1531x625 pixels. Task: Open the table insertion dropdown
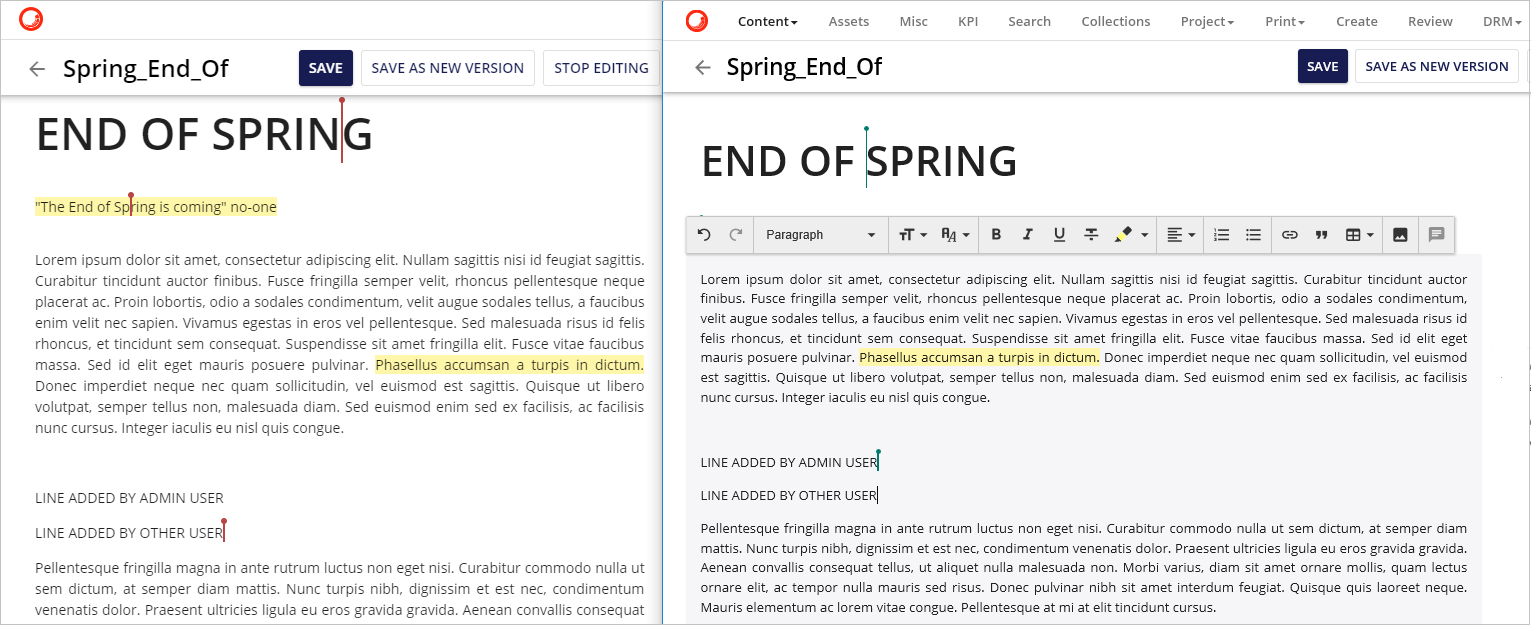[x=1358, y=234]
